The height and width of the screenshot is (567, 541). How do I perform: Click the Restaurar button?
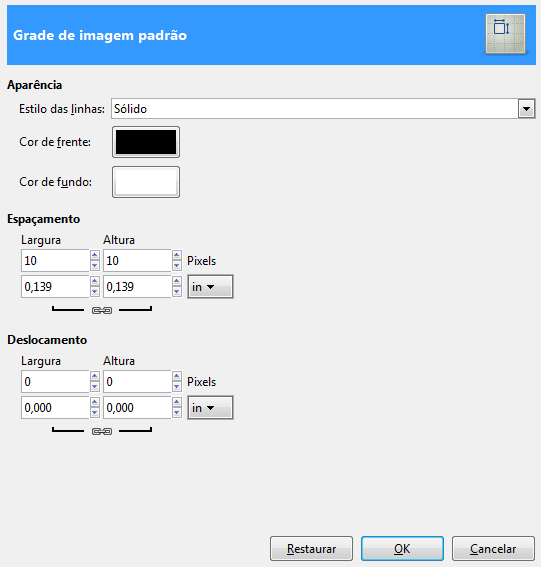pos(311,549)
